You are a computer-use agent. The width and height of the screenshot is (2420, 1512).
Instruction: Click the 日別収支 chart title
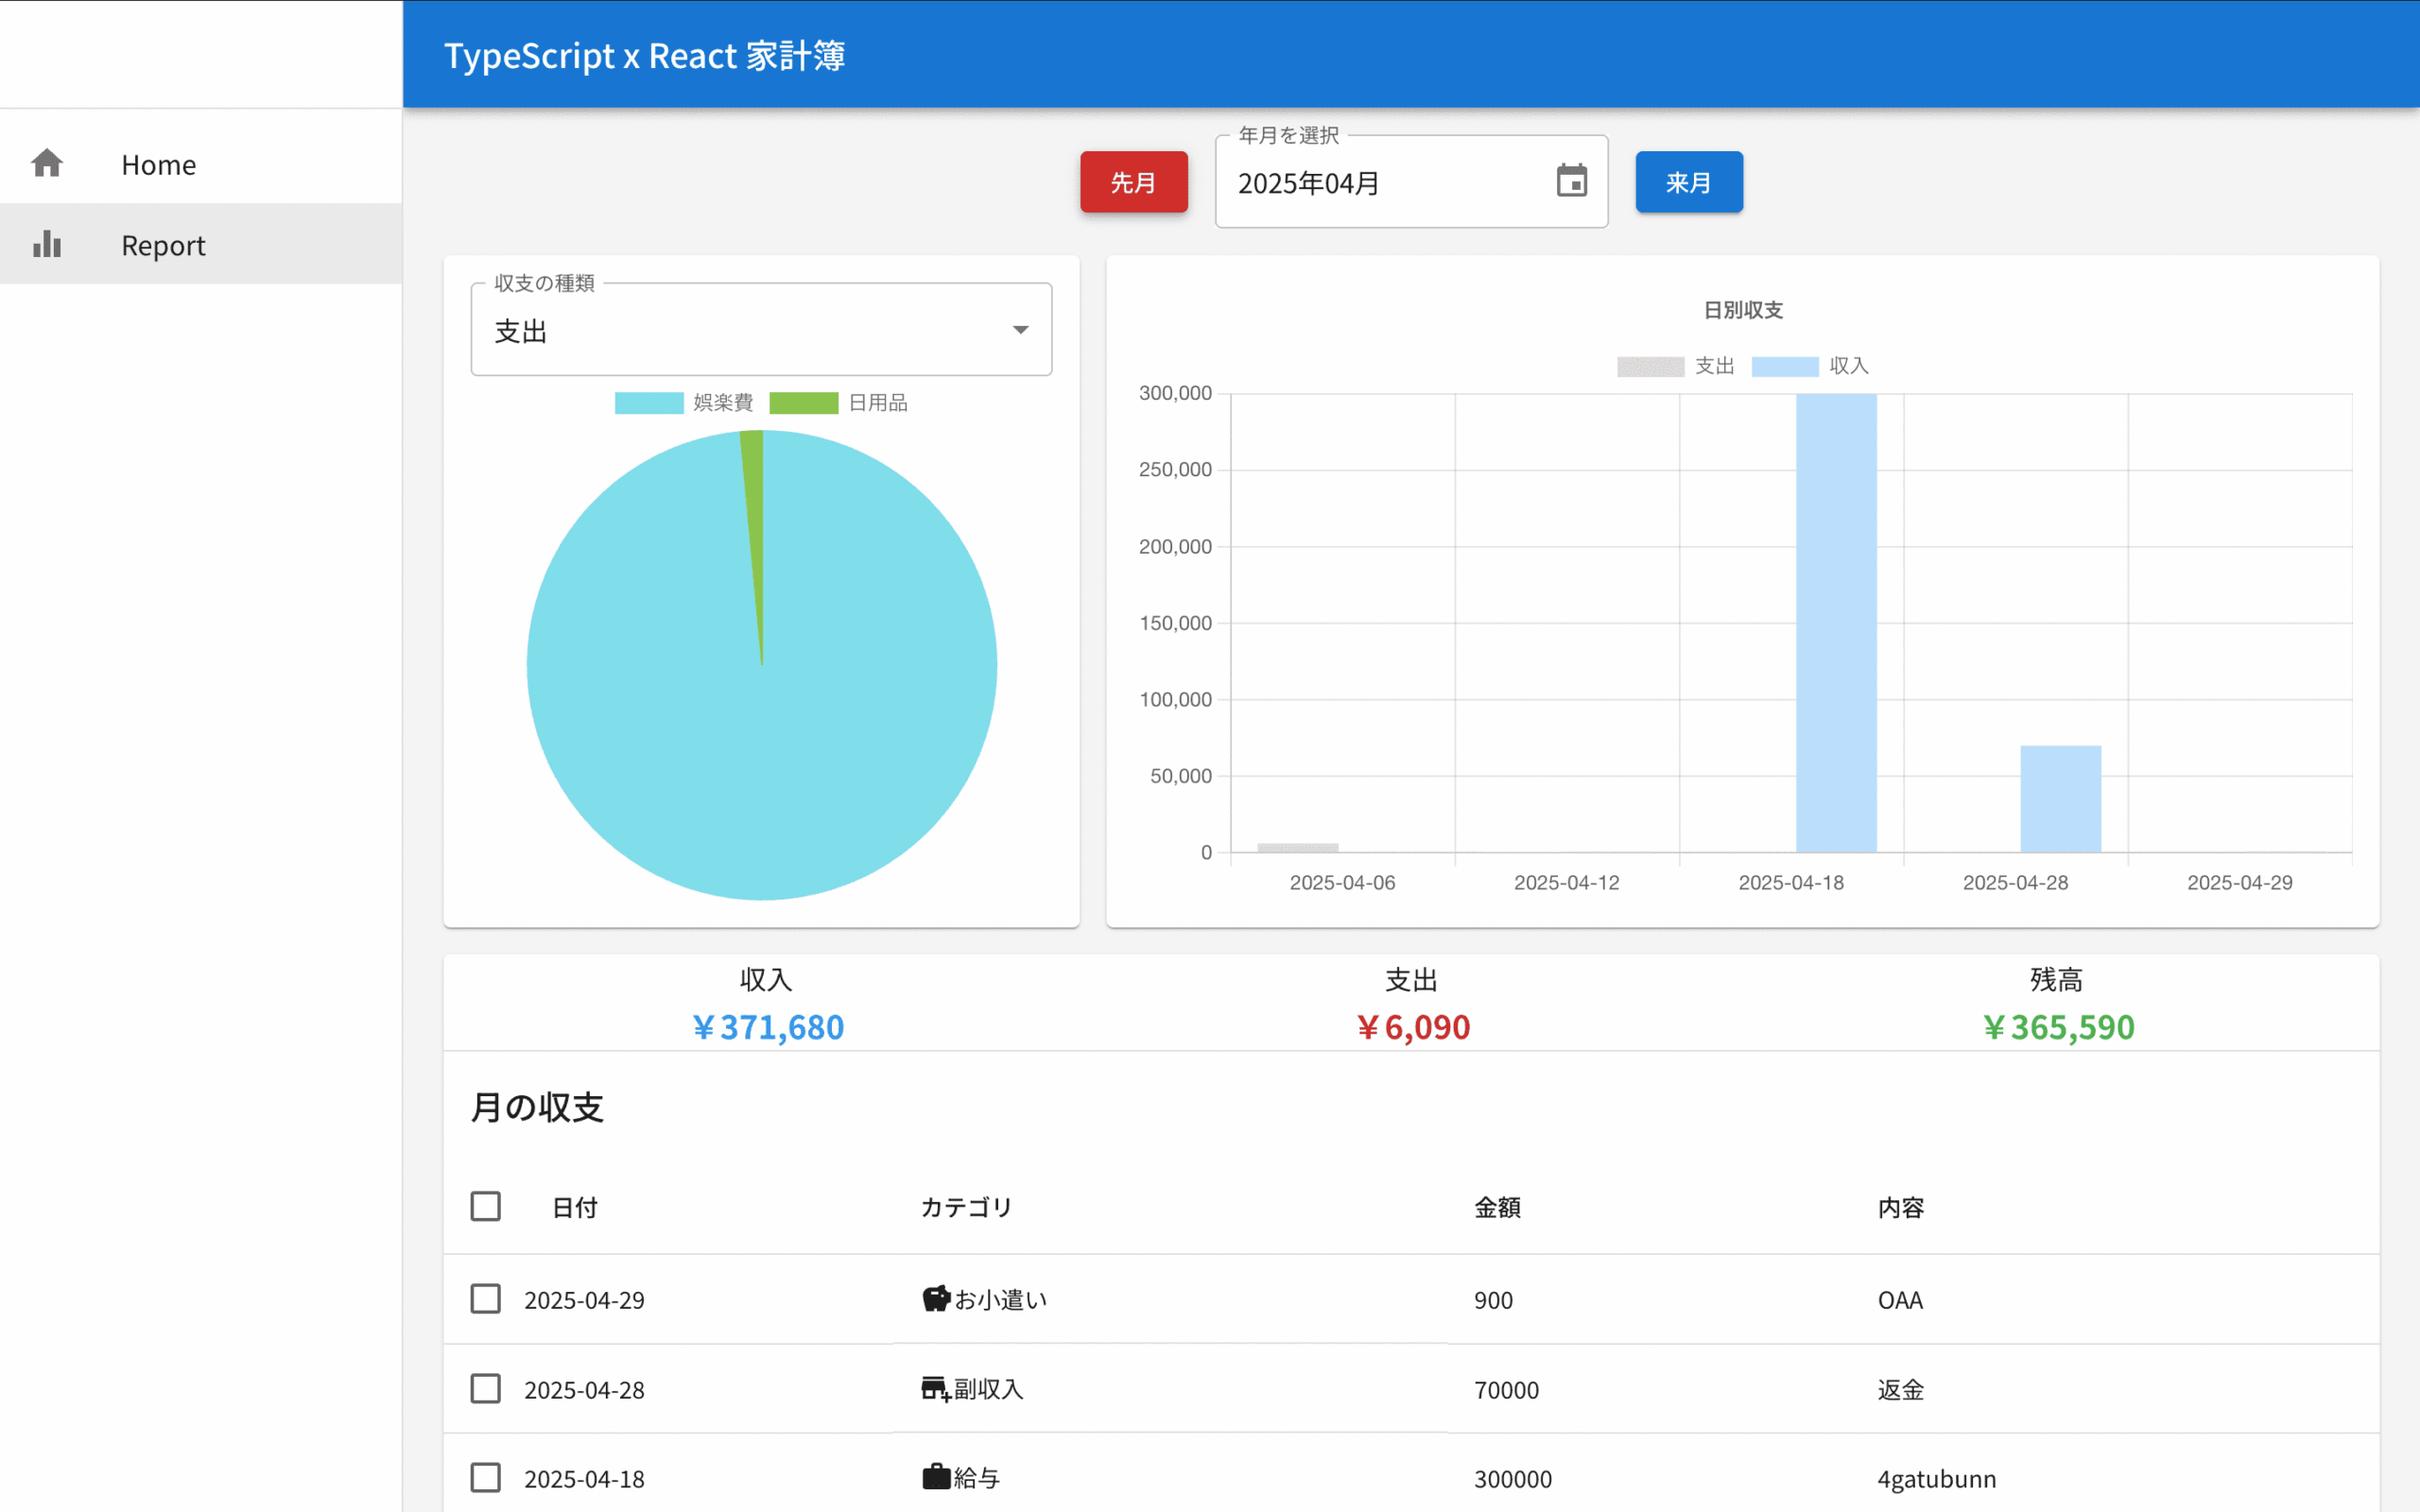tap(1743, 310)
